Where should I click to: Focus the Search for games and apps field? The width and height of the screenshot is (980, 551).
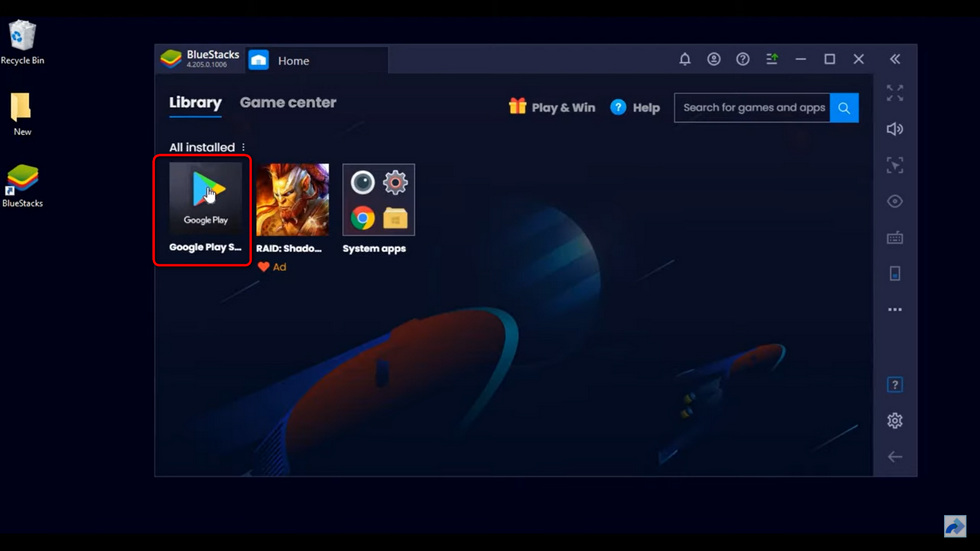click(752, 107)
